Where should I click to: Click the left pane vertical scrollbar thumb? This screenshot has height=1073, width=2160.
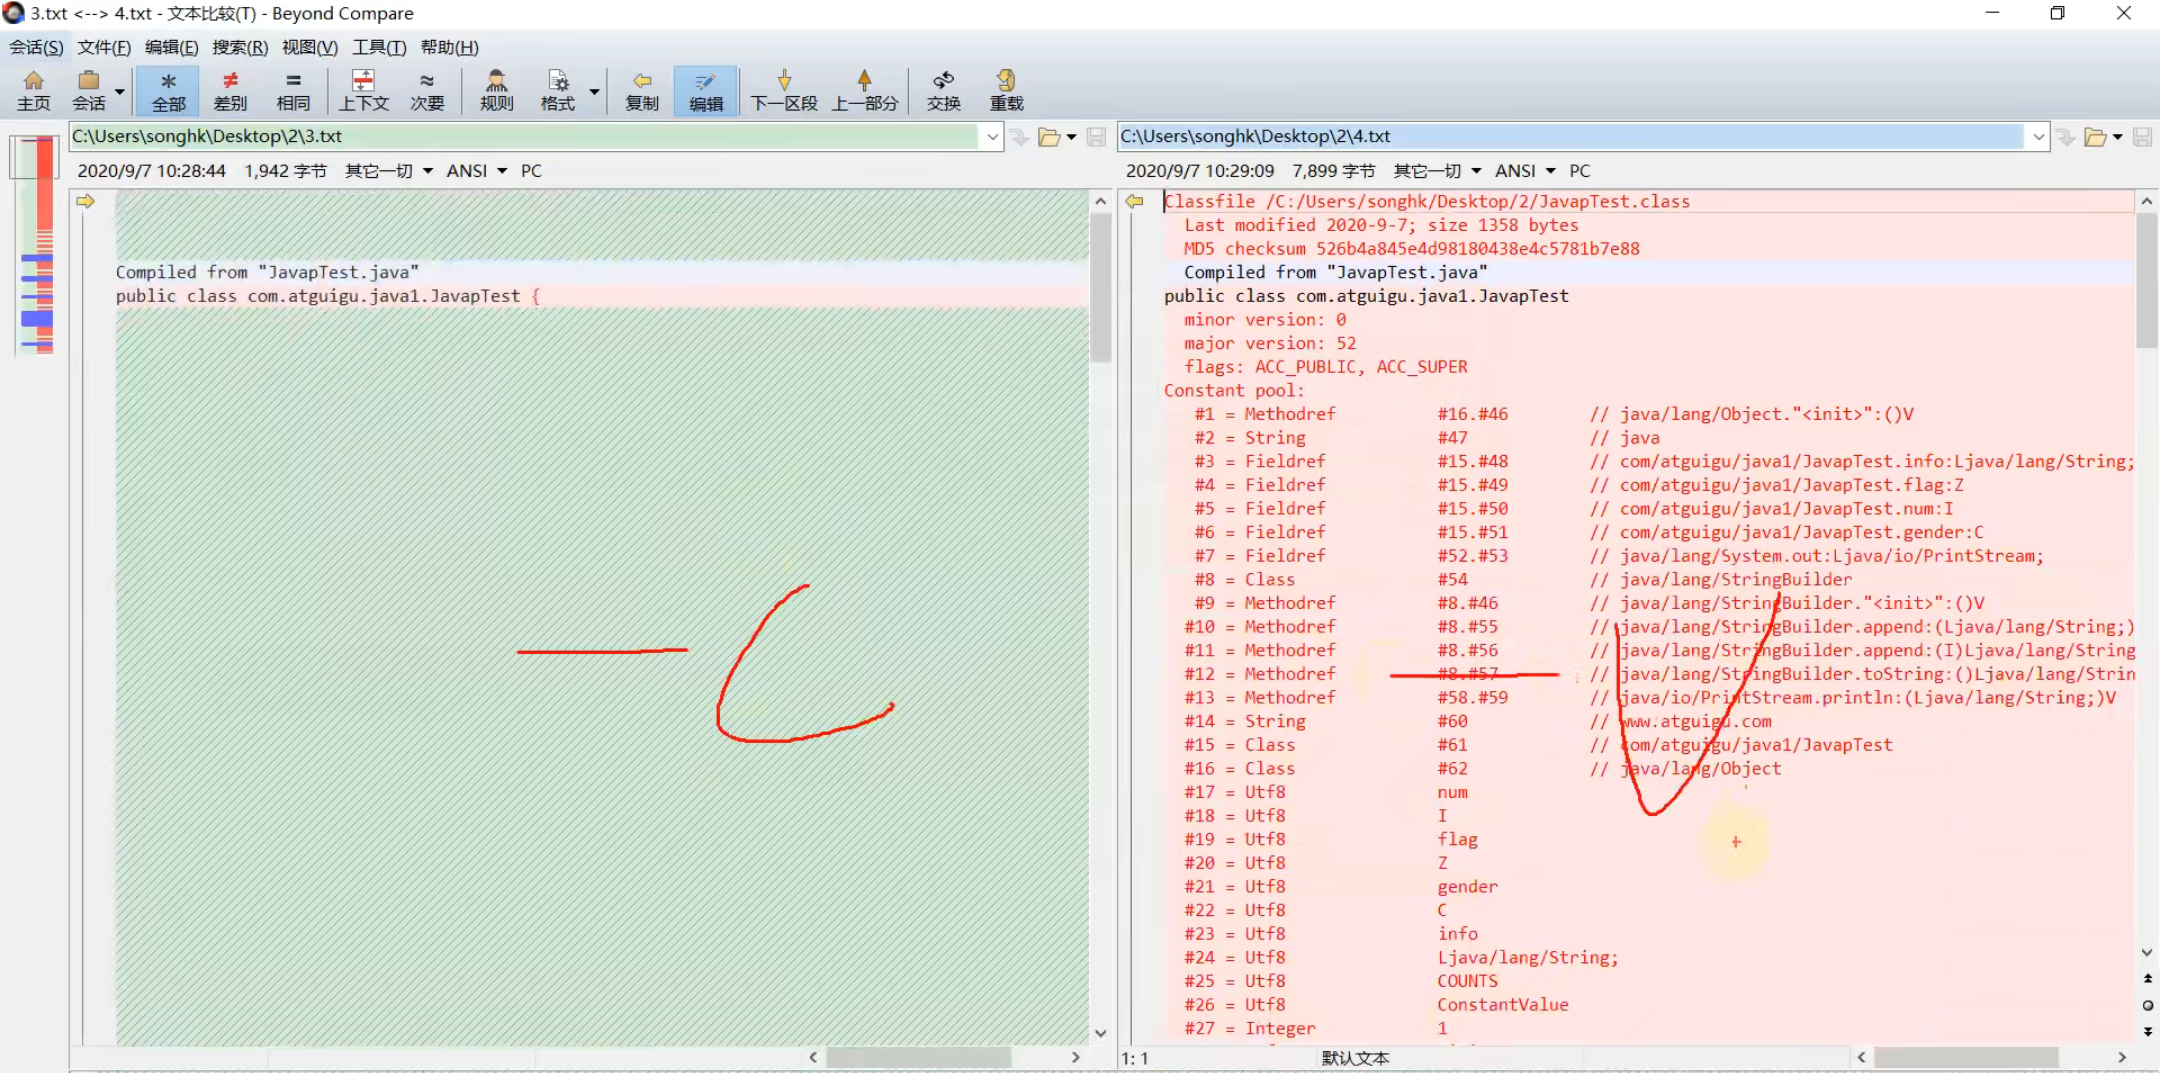(x=1100, y=288)
